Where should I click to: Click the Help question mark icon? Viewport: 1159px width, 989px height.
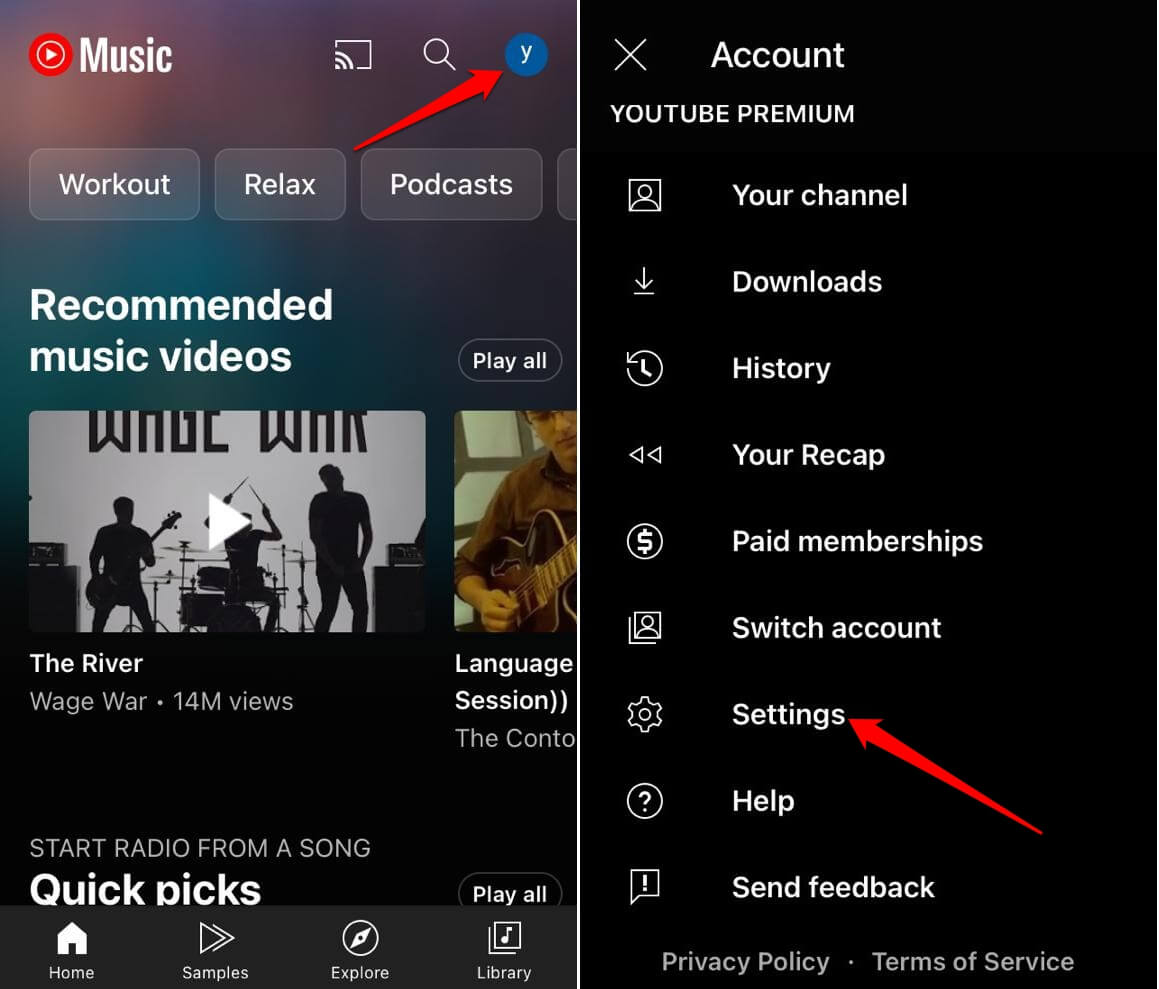645,801
